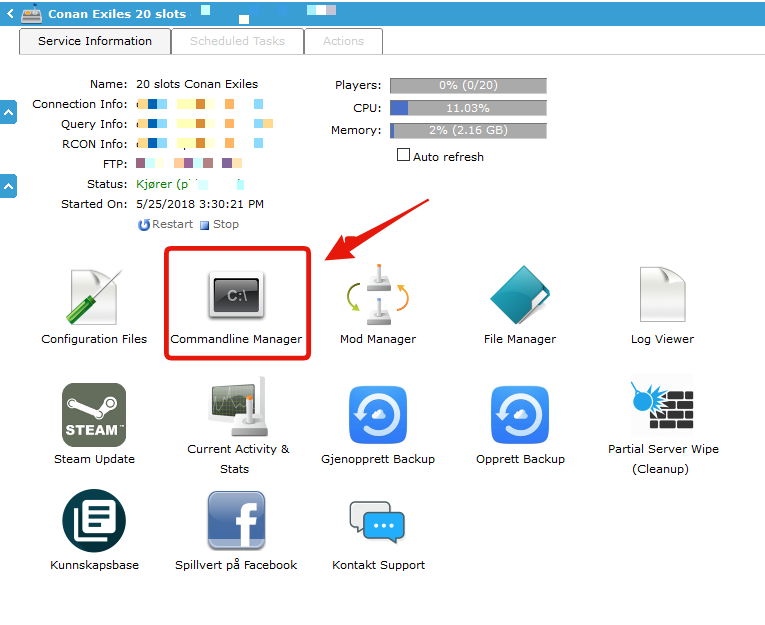Switch to the Service Information tab

click(95, 41)
